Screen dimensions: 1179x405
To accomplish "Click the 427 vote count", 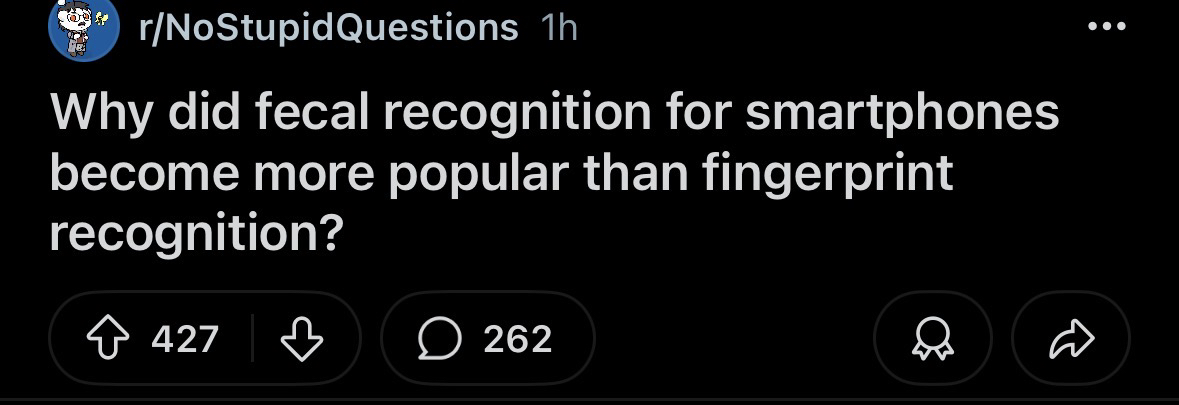I will tap(185, 339).
